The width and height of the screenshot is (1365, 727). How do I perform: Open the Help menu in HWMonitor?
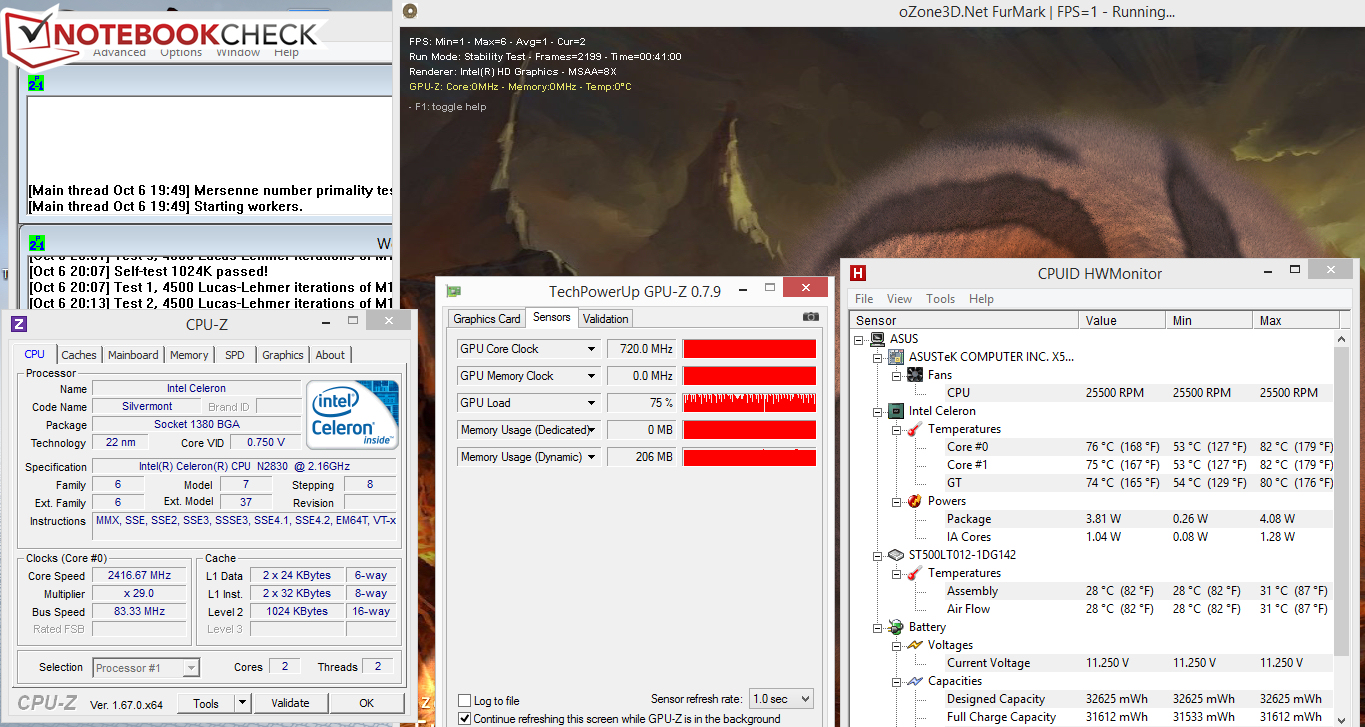click(x=981, y=299)
